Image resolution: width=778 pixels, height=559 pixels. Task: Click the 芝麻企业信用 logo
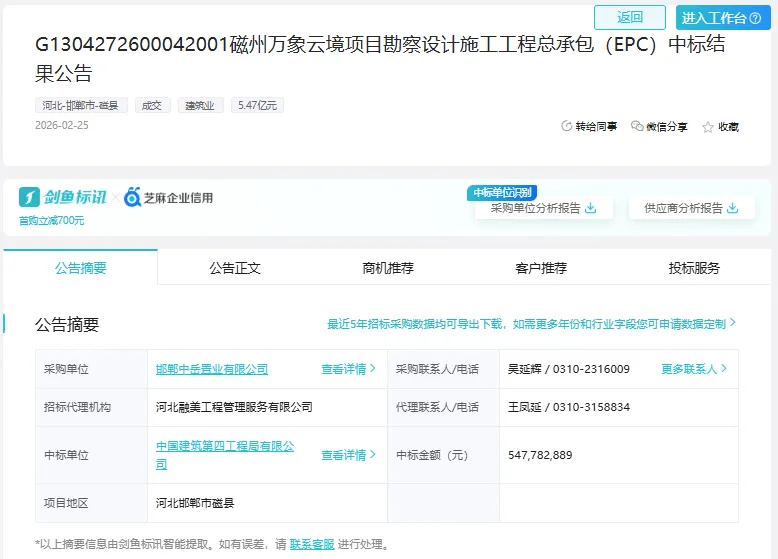tap(168, 197)
